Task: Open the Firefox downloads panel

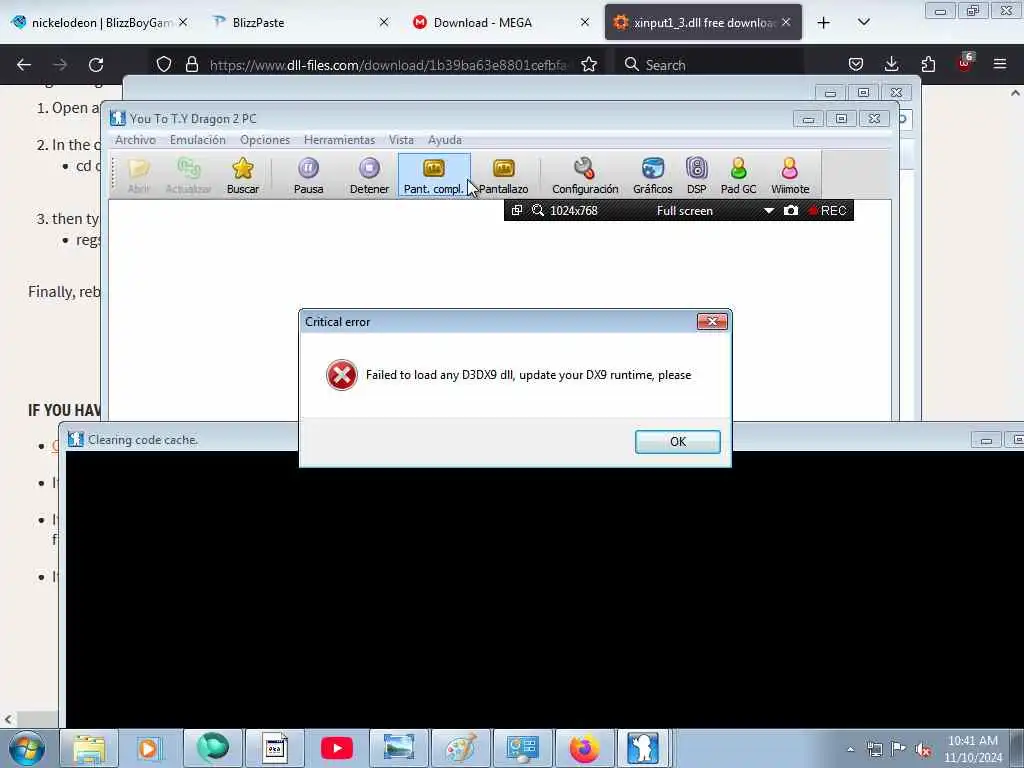Action: click(891, 65)
